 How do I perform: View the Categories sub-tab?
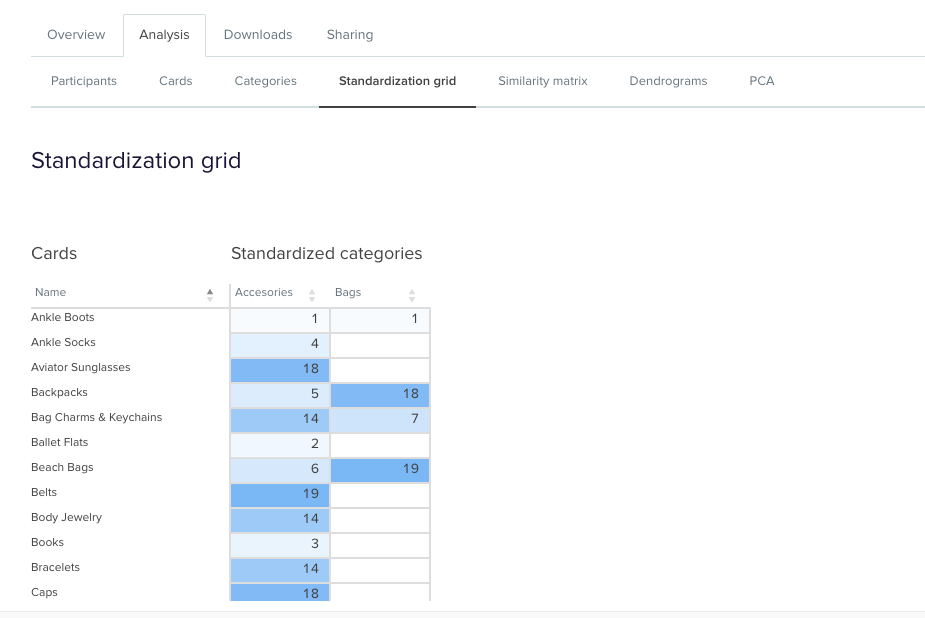pyautogui.click(x=265, y=81)
